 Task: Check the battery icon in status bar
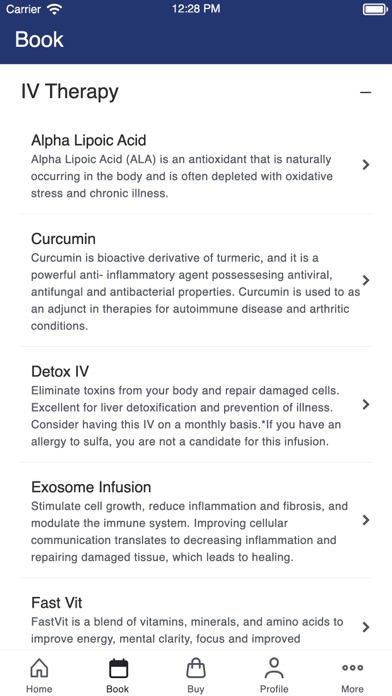coord(375,9)
